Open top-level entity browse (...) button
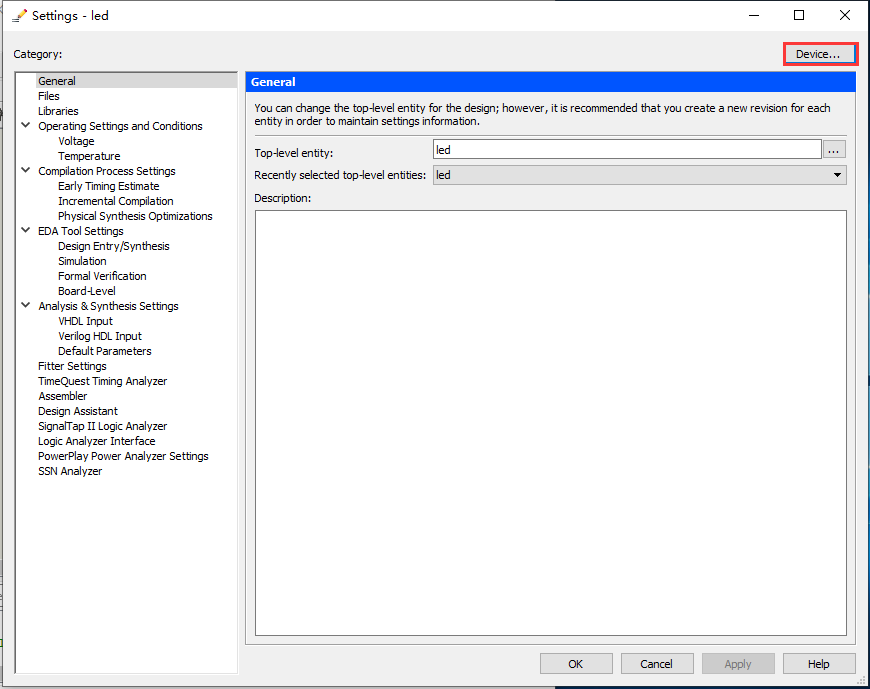This screenshot has width=870, height=689. (x=834, y=150)
